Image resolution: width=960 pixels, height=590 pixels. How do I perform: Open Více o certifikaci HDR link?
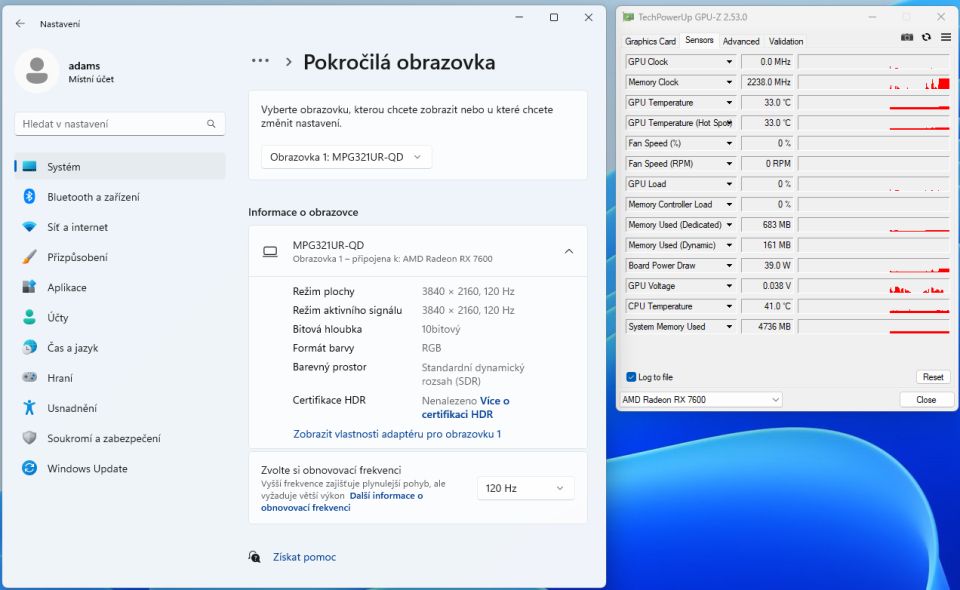pyautogui.click(x=465, y=408)
